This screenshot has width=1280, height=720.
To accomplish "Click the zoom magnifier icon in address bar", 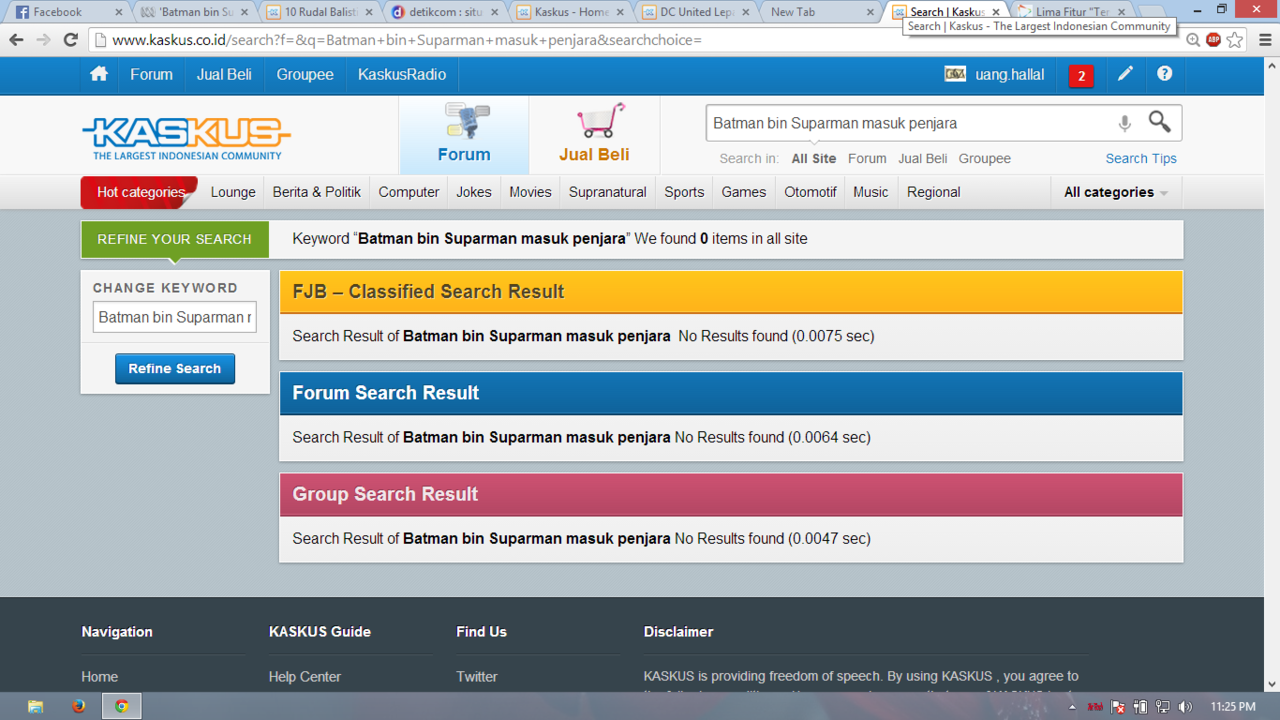I will (x=1193, y=40).
